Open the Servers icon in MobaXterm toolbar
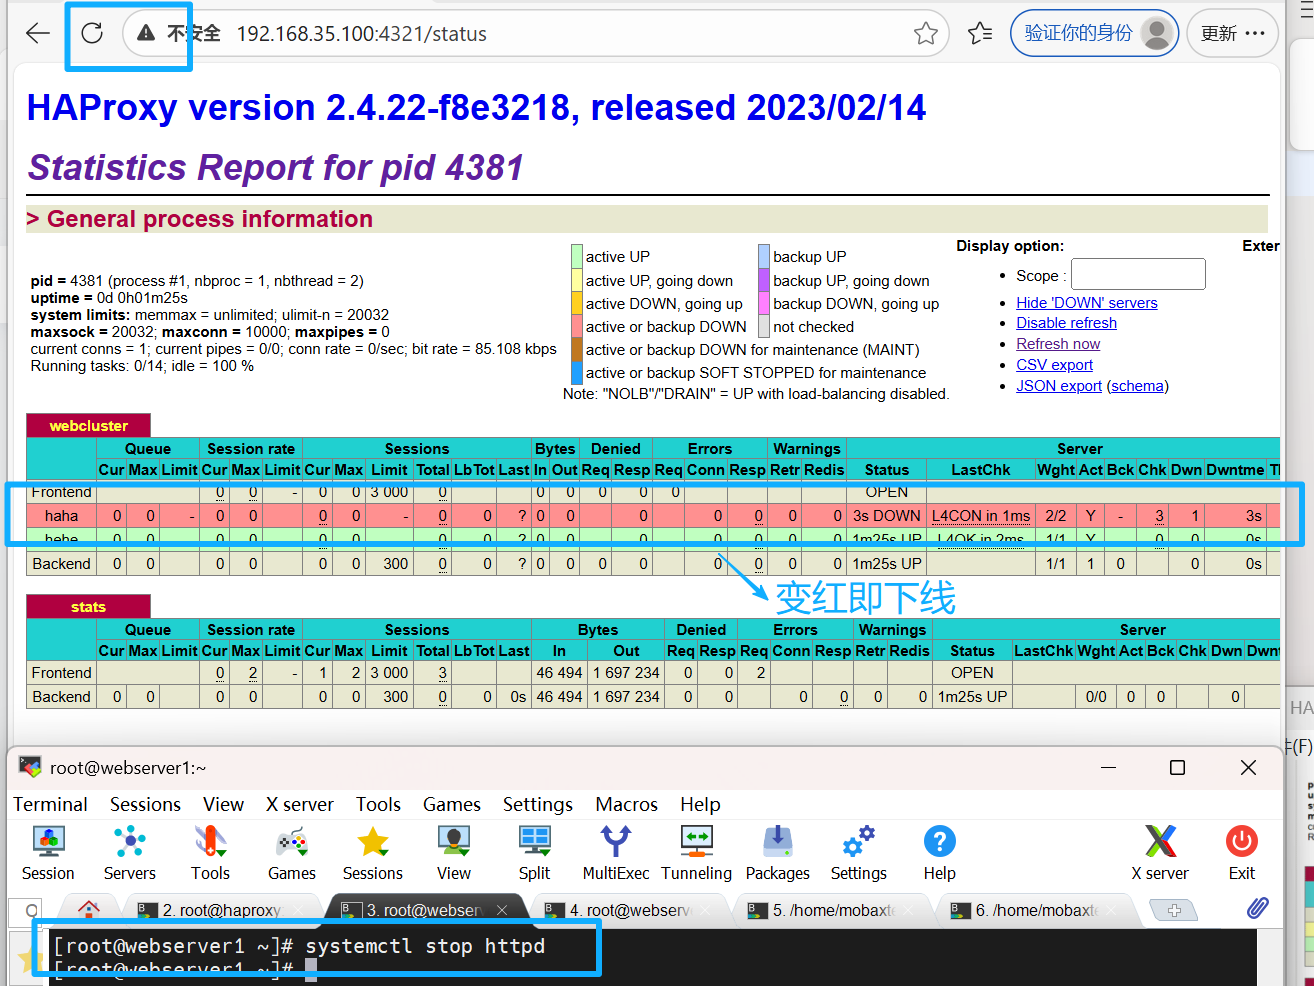The height and width of the screenshot is (986, 1314). [x=130, y=842]
